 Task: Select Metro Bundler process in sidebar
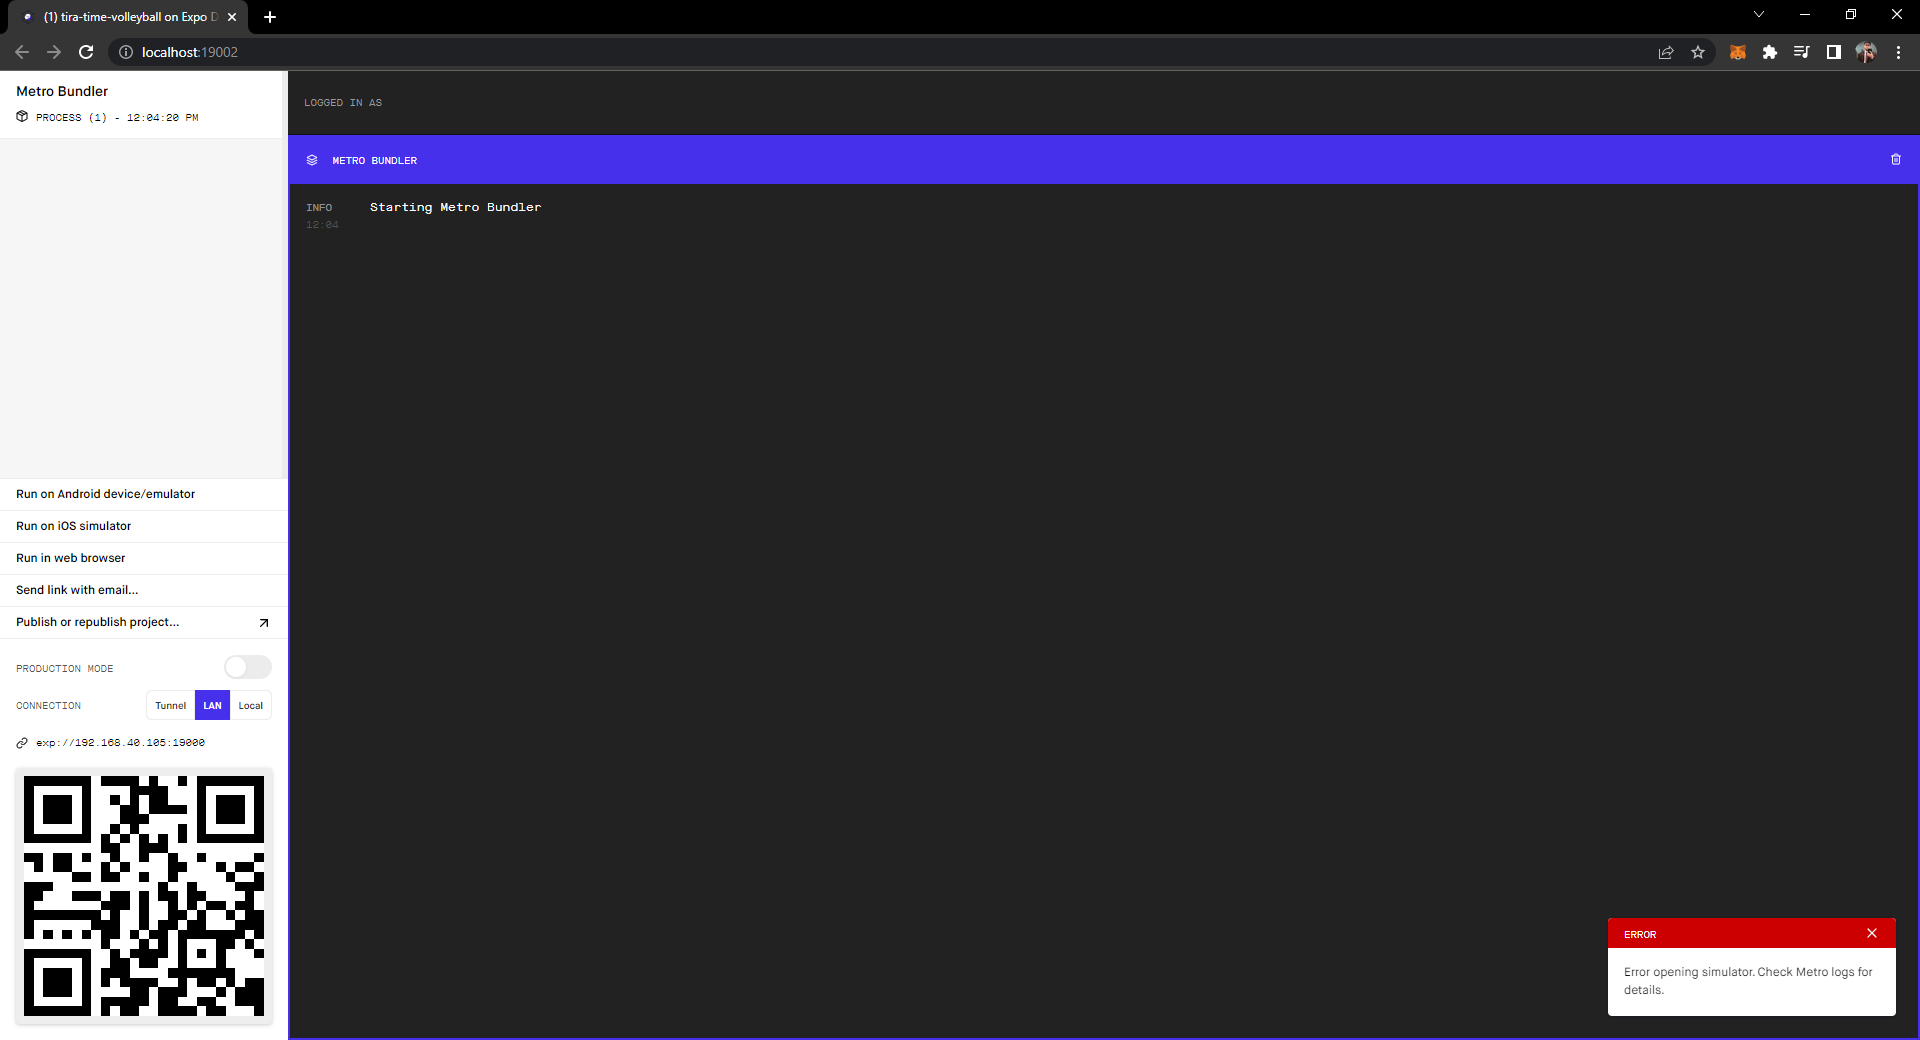point(143,104)
